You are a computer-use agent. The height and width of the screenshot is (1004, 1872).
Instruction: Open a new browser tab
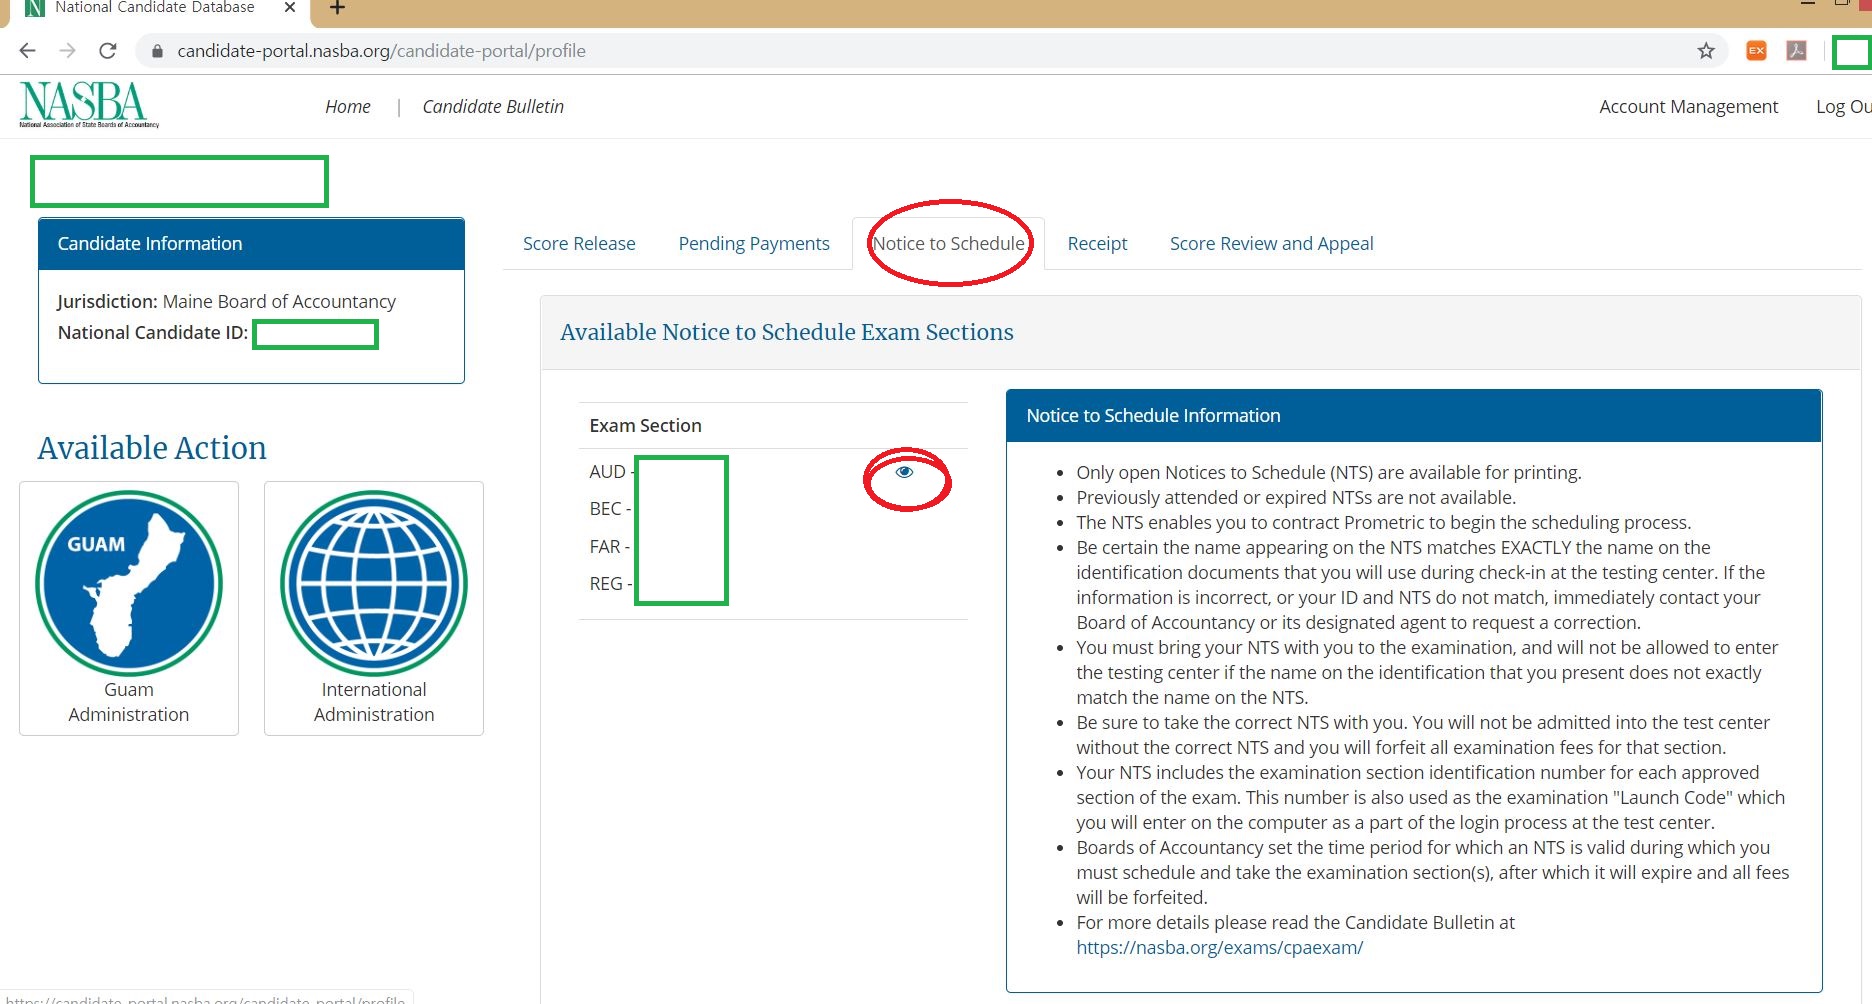pyautogui.click(x=337, y=8)
